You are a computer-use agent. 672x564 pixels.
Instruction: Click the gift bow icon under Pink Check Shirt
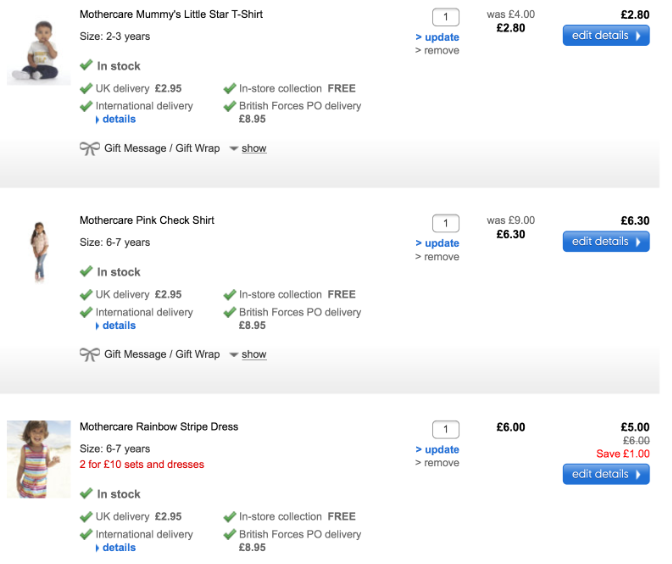point(90,354)
